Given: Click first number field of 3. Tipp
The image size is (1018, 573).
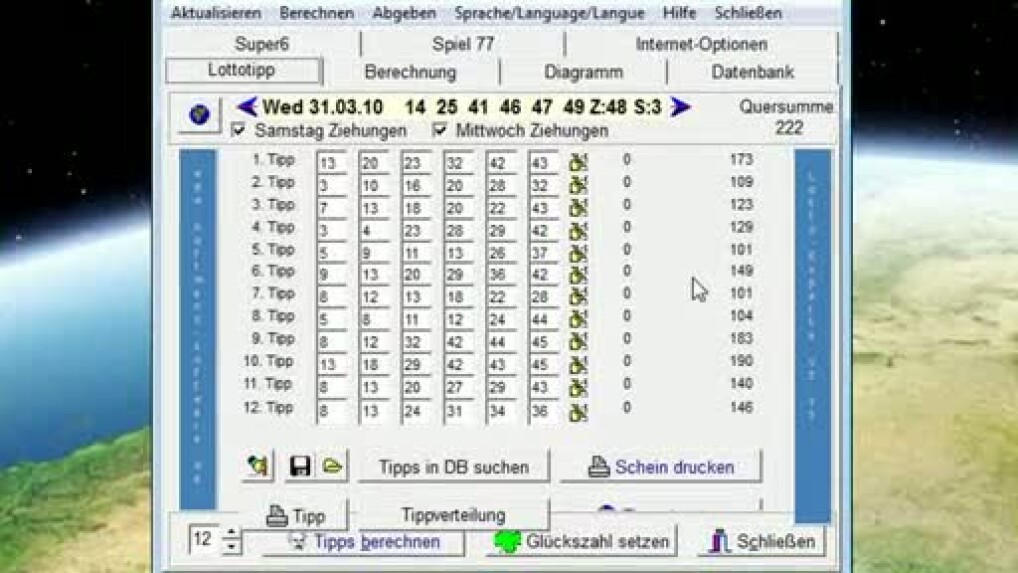Looking at the screenshot, I should pyautogui.click(x=332, y=206).
